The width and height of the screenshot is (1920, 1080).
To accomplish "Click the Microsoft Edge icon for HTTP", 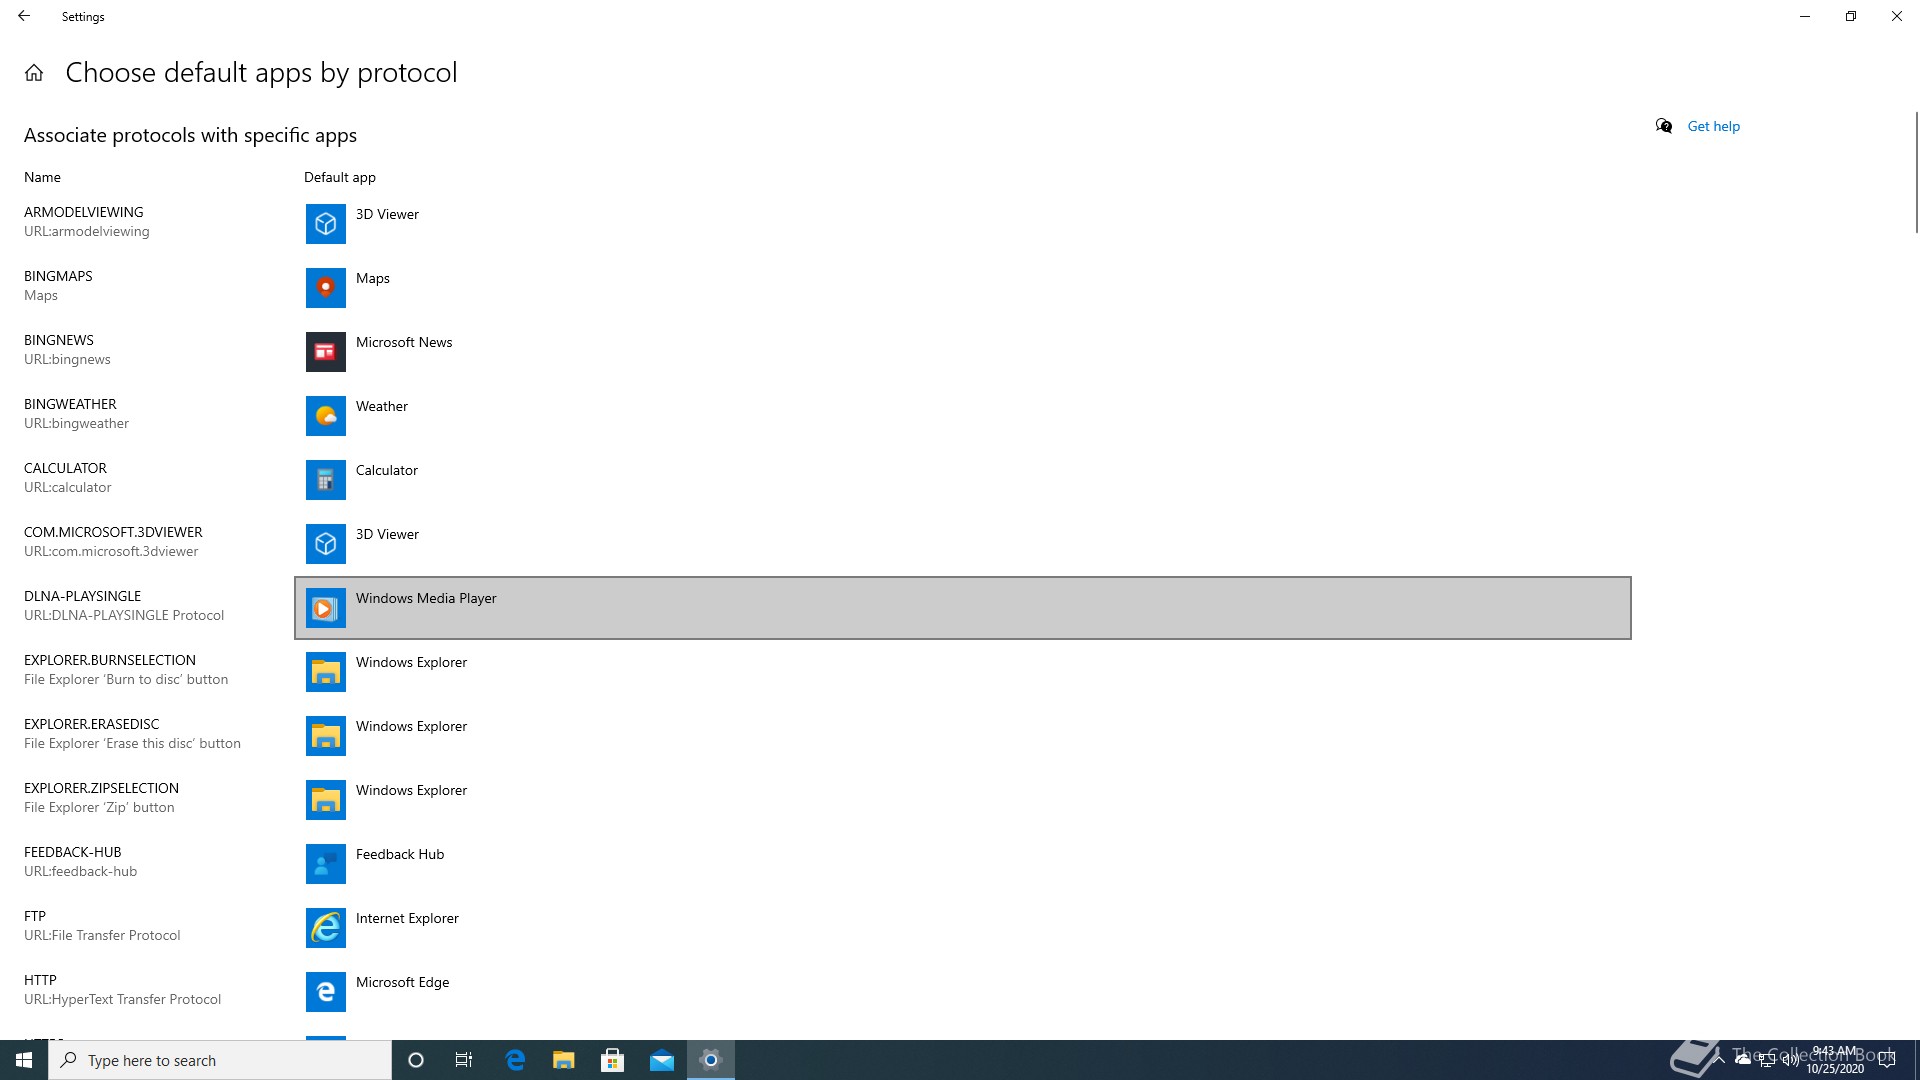I will [325, 992].
